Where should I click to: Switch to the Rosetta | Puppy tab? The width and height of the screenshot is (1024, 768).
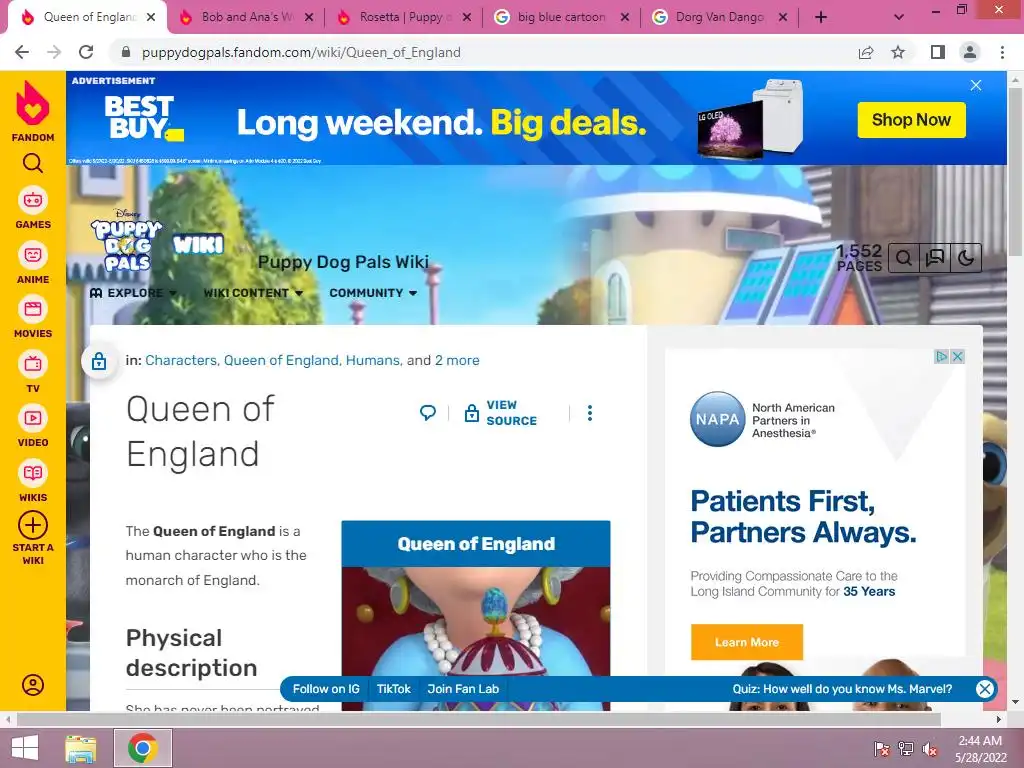[405, 18]
